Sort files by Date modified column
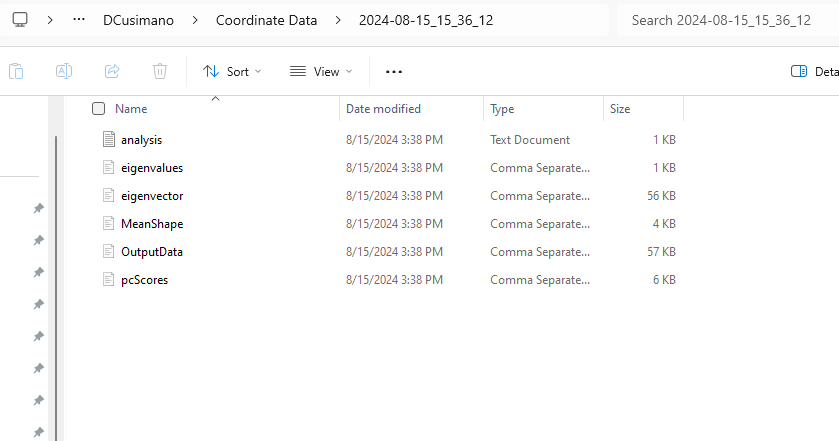 pos(383,109)
